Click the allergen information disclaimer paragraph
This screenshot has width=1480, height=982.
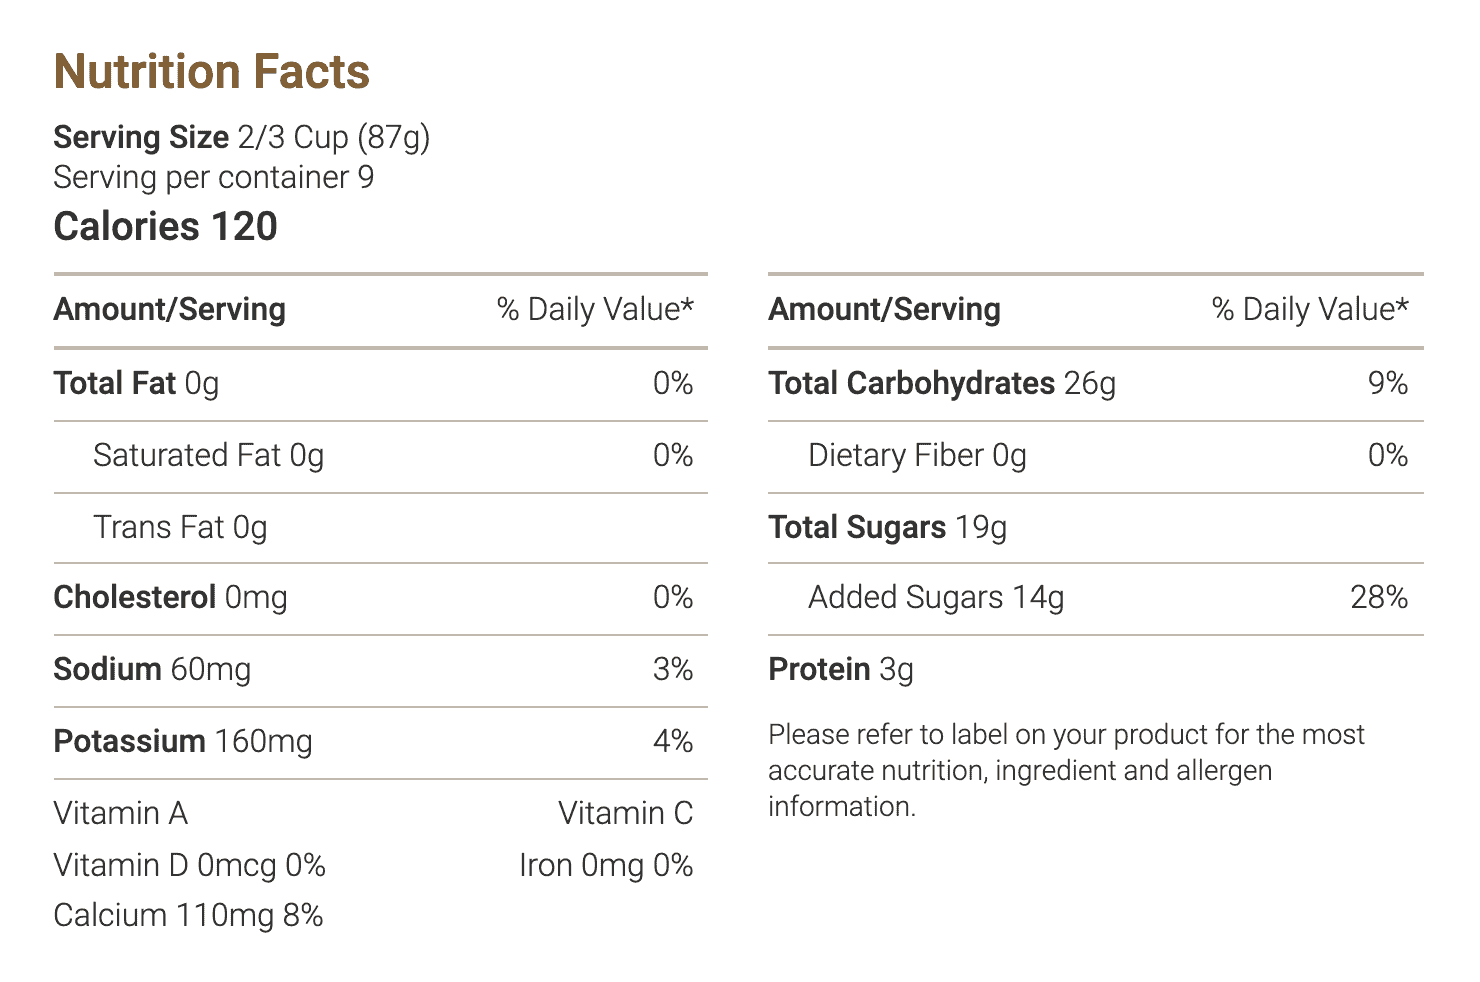pyautogui.click(x=1066, y=770)
